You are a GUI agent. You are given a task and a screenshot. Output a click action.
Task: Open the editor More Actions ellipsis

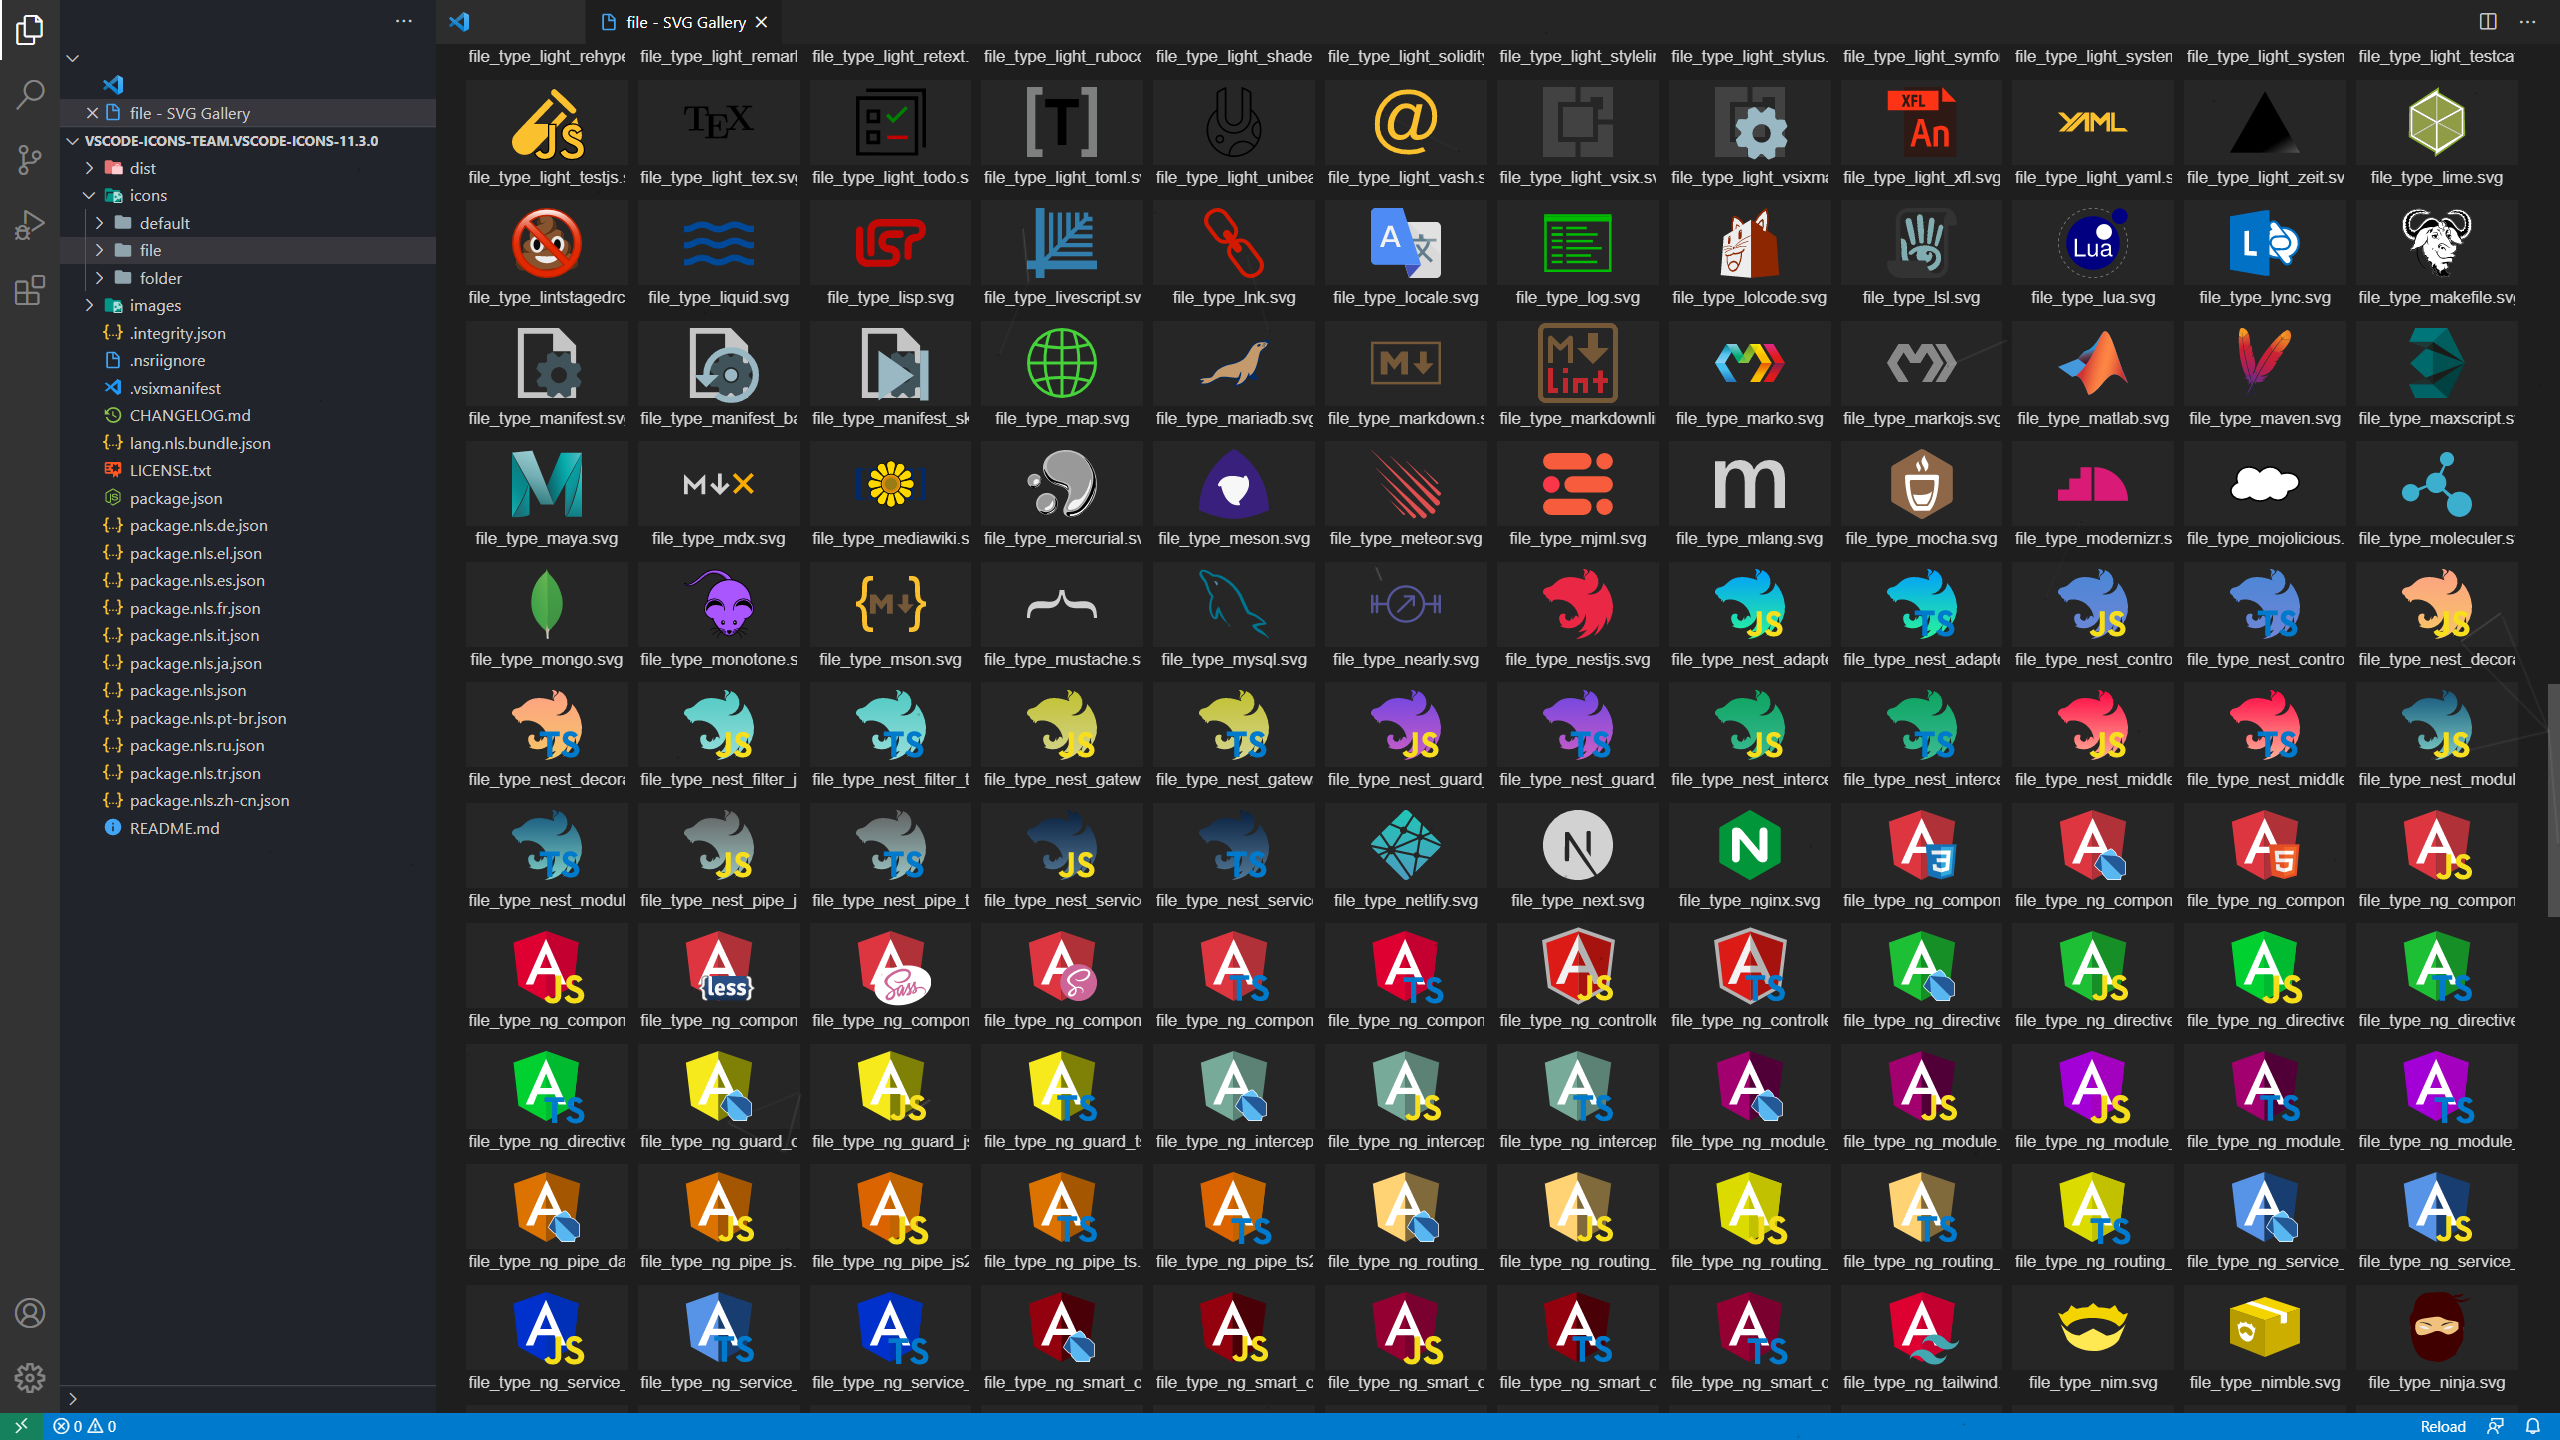coord(2528,21)
